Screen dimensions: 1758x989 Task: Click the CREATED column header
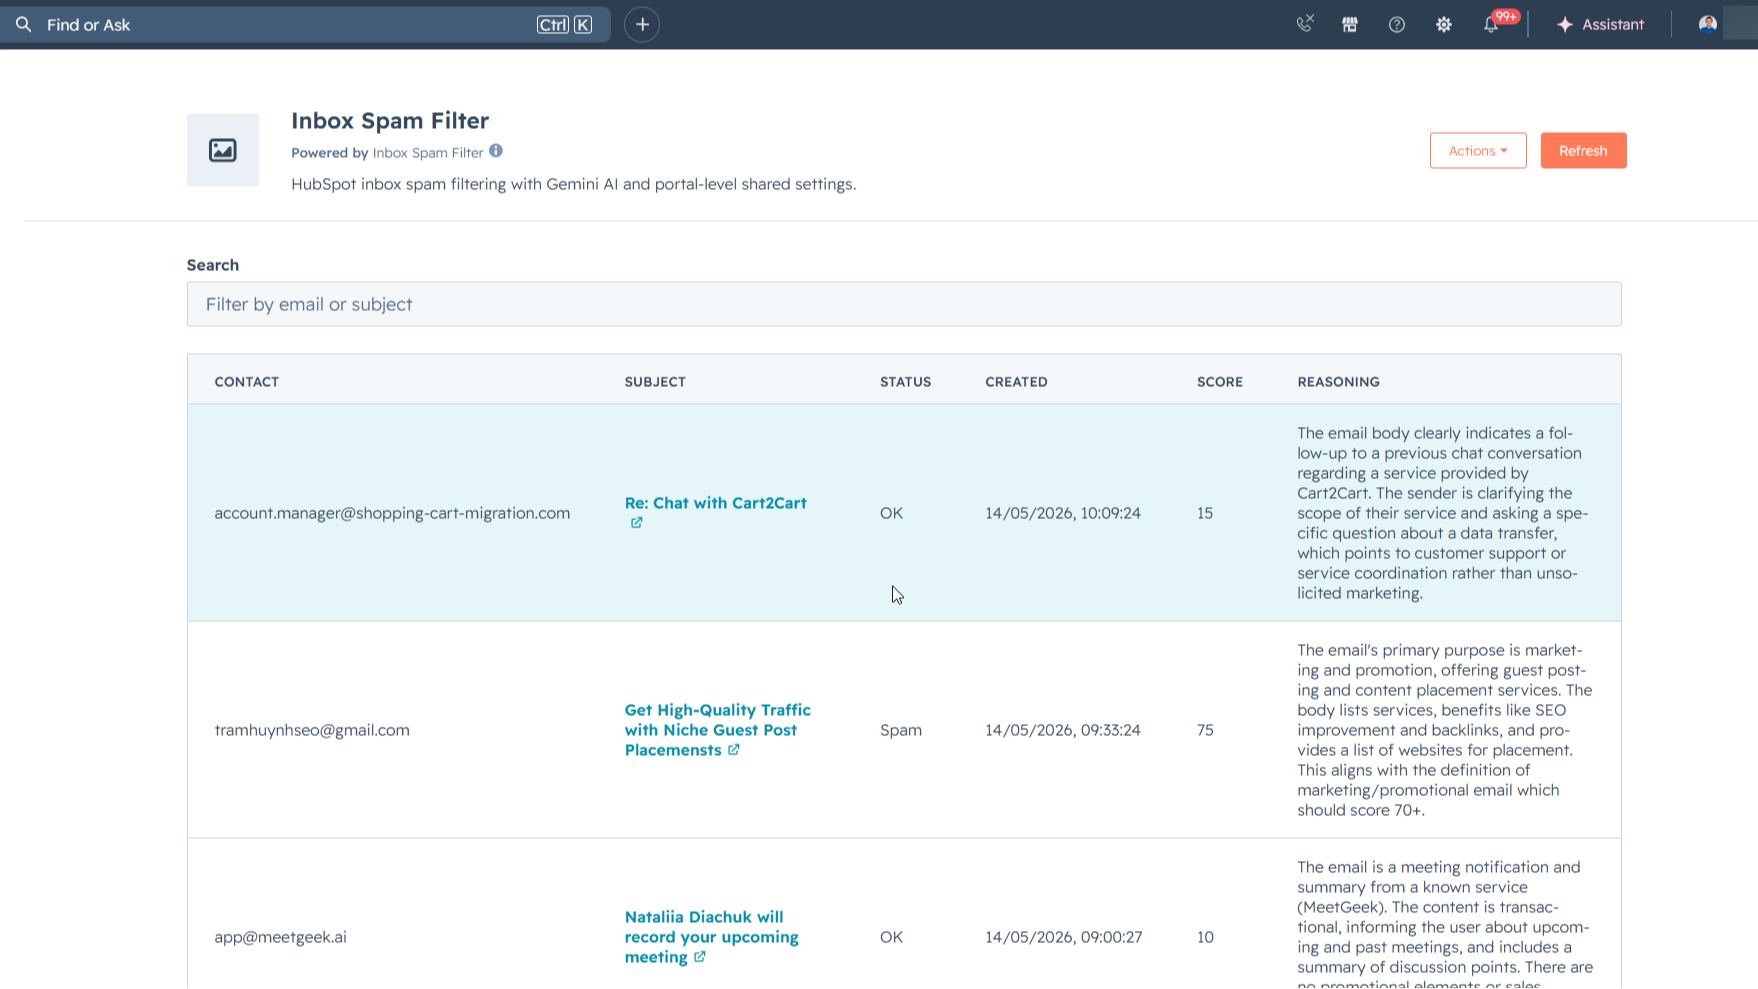[1016, 382]
